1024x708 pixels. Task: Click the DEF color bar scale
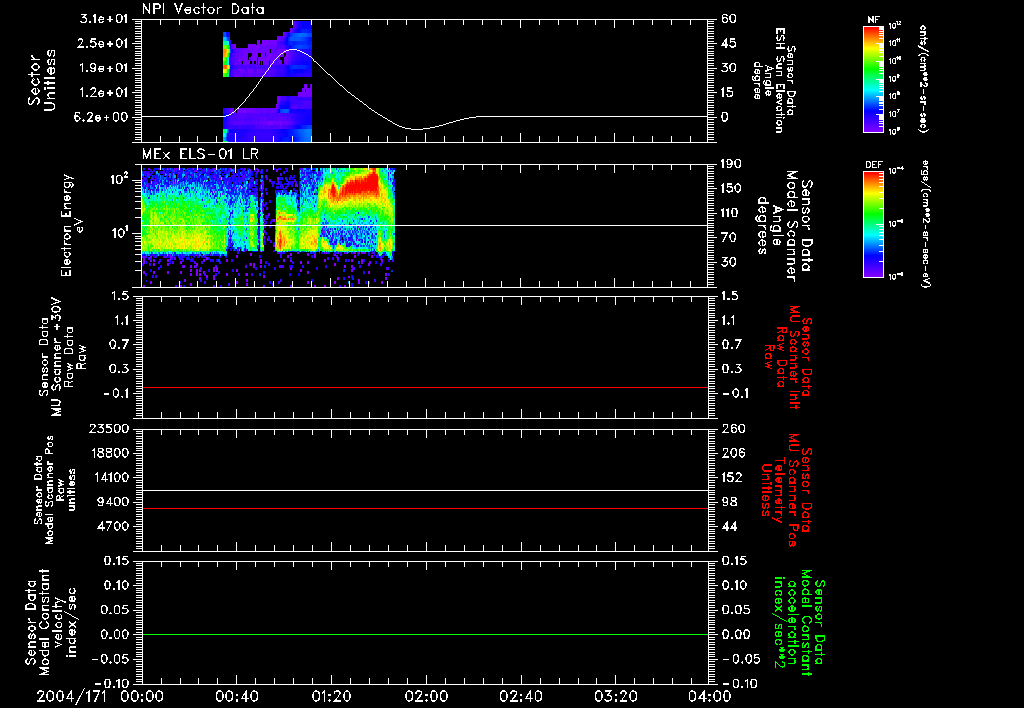click(x=874, y=224)
